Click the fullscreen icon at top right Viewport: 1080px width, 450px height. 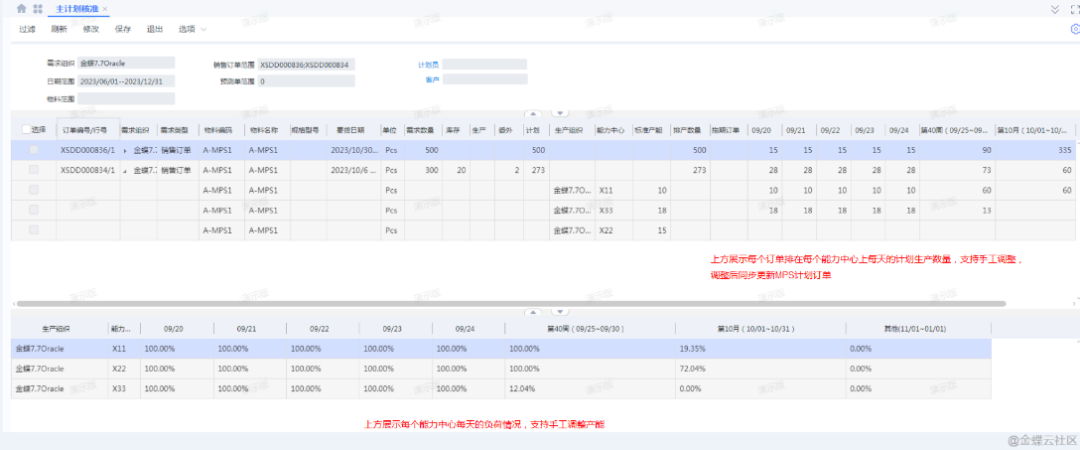coord(1074,9)
